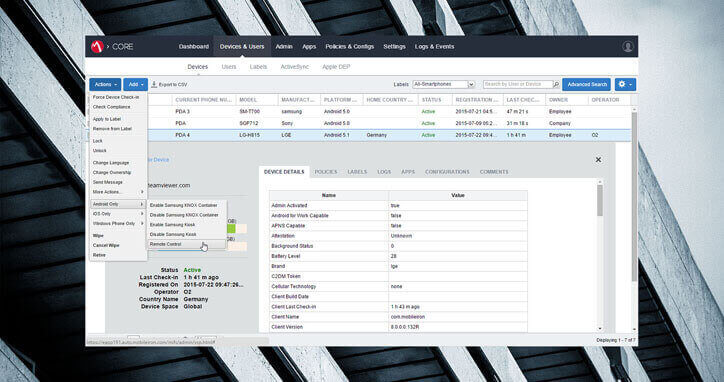Viewport: 724px width, 382px height.
Task: Select Remote Control submenu item
Action: click(187, 244)
